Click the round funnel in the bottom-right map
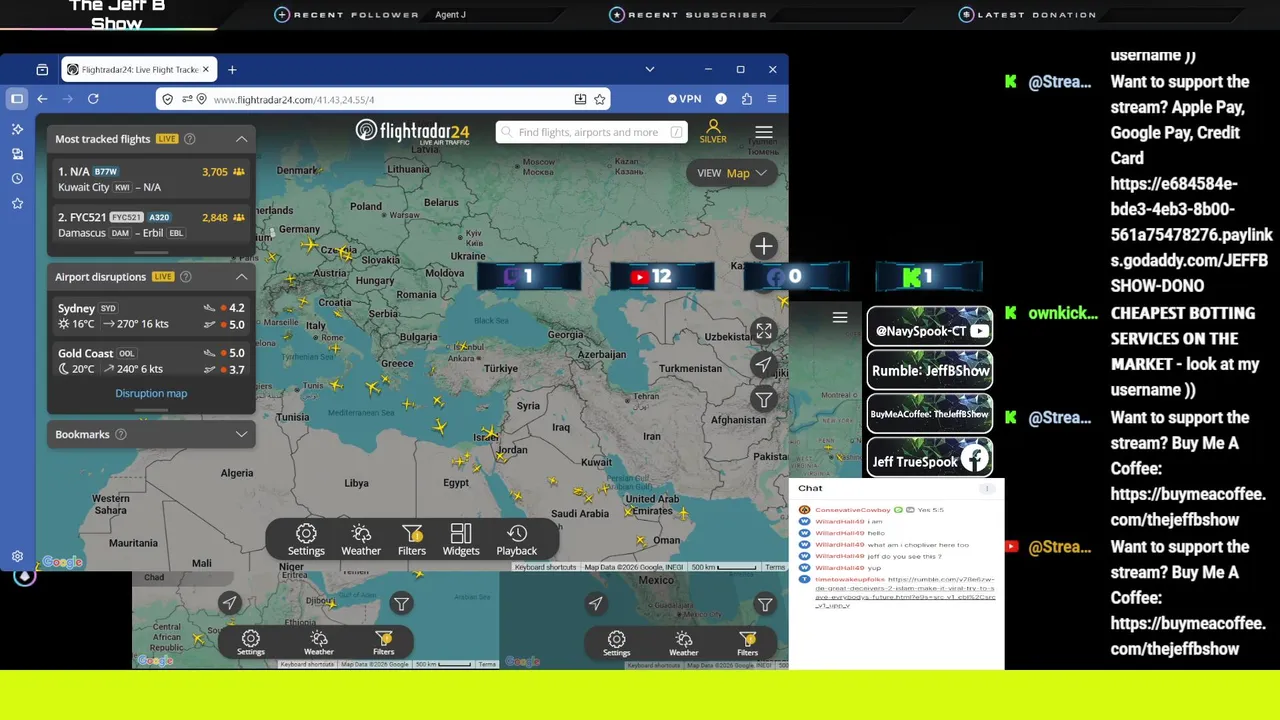 click(x=765, y=603)
